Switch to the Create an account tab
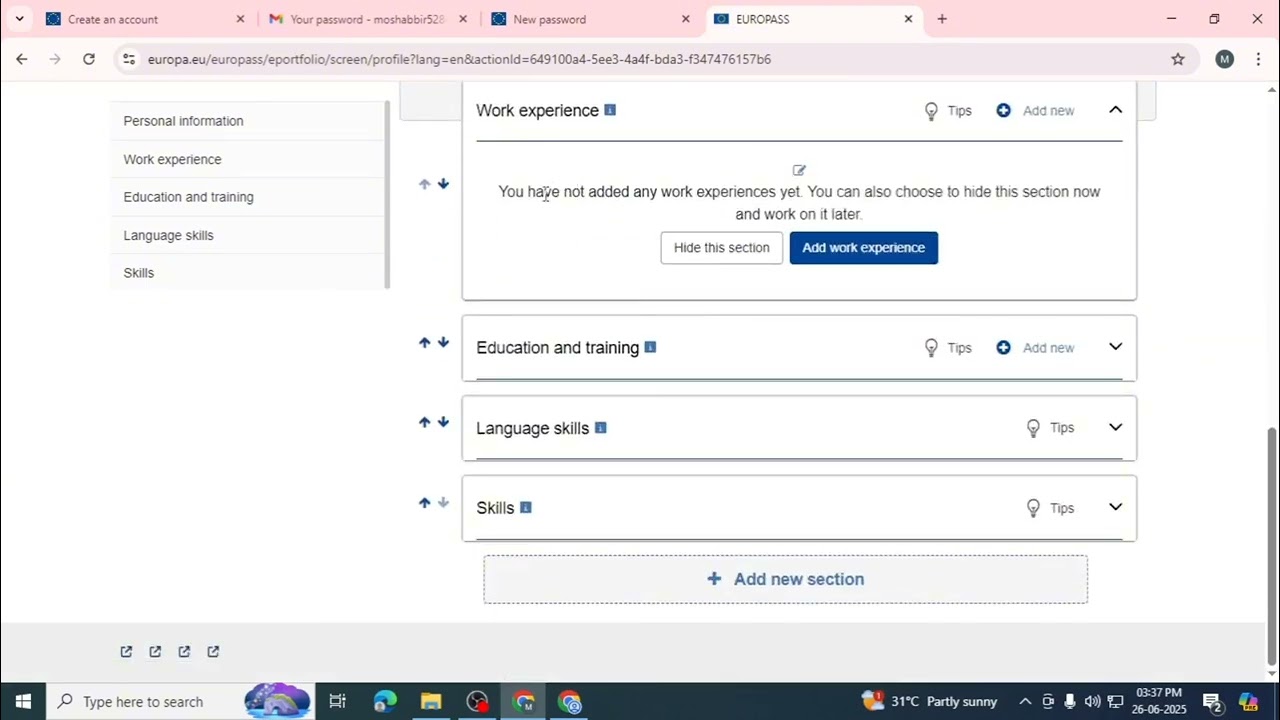 145,19
